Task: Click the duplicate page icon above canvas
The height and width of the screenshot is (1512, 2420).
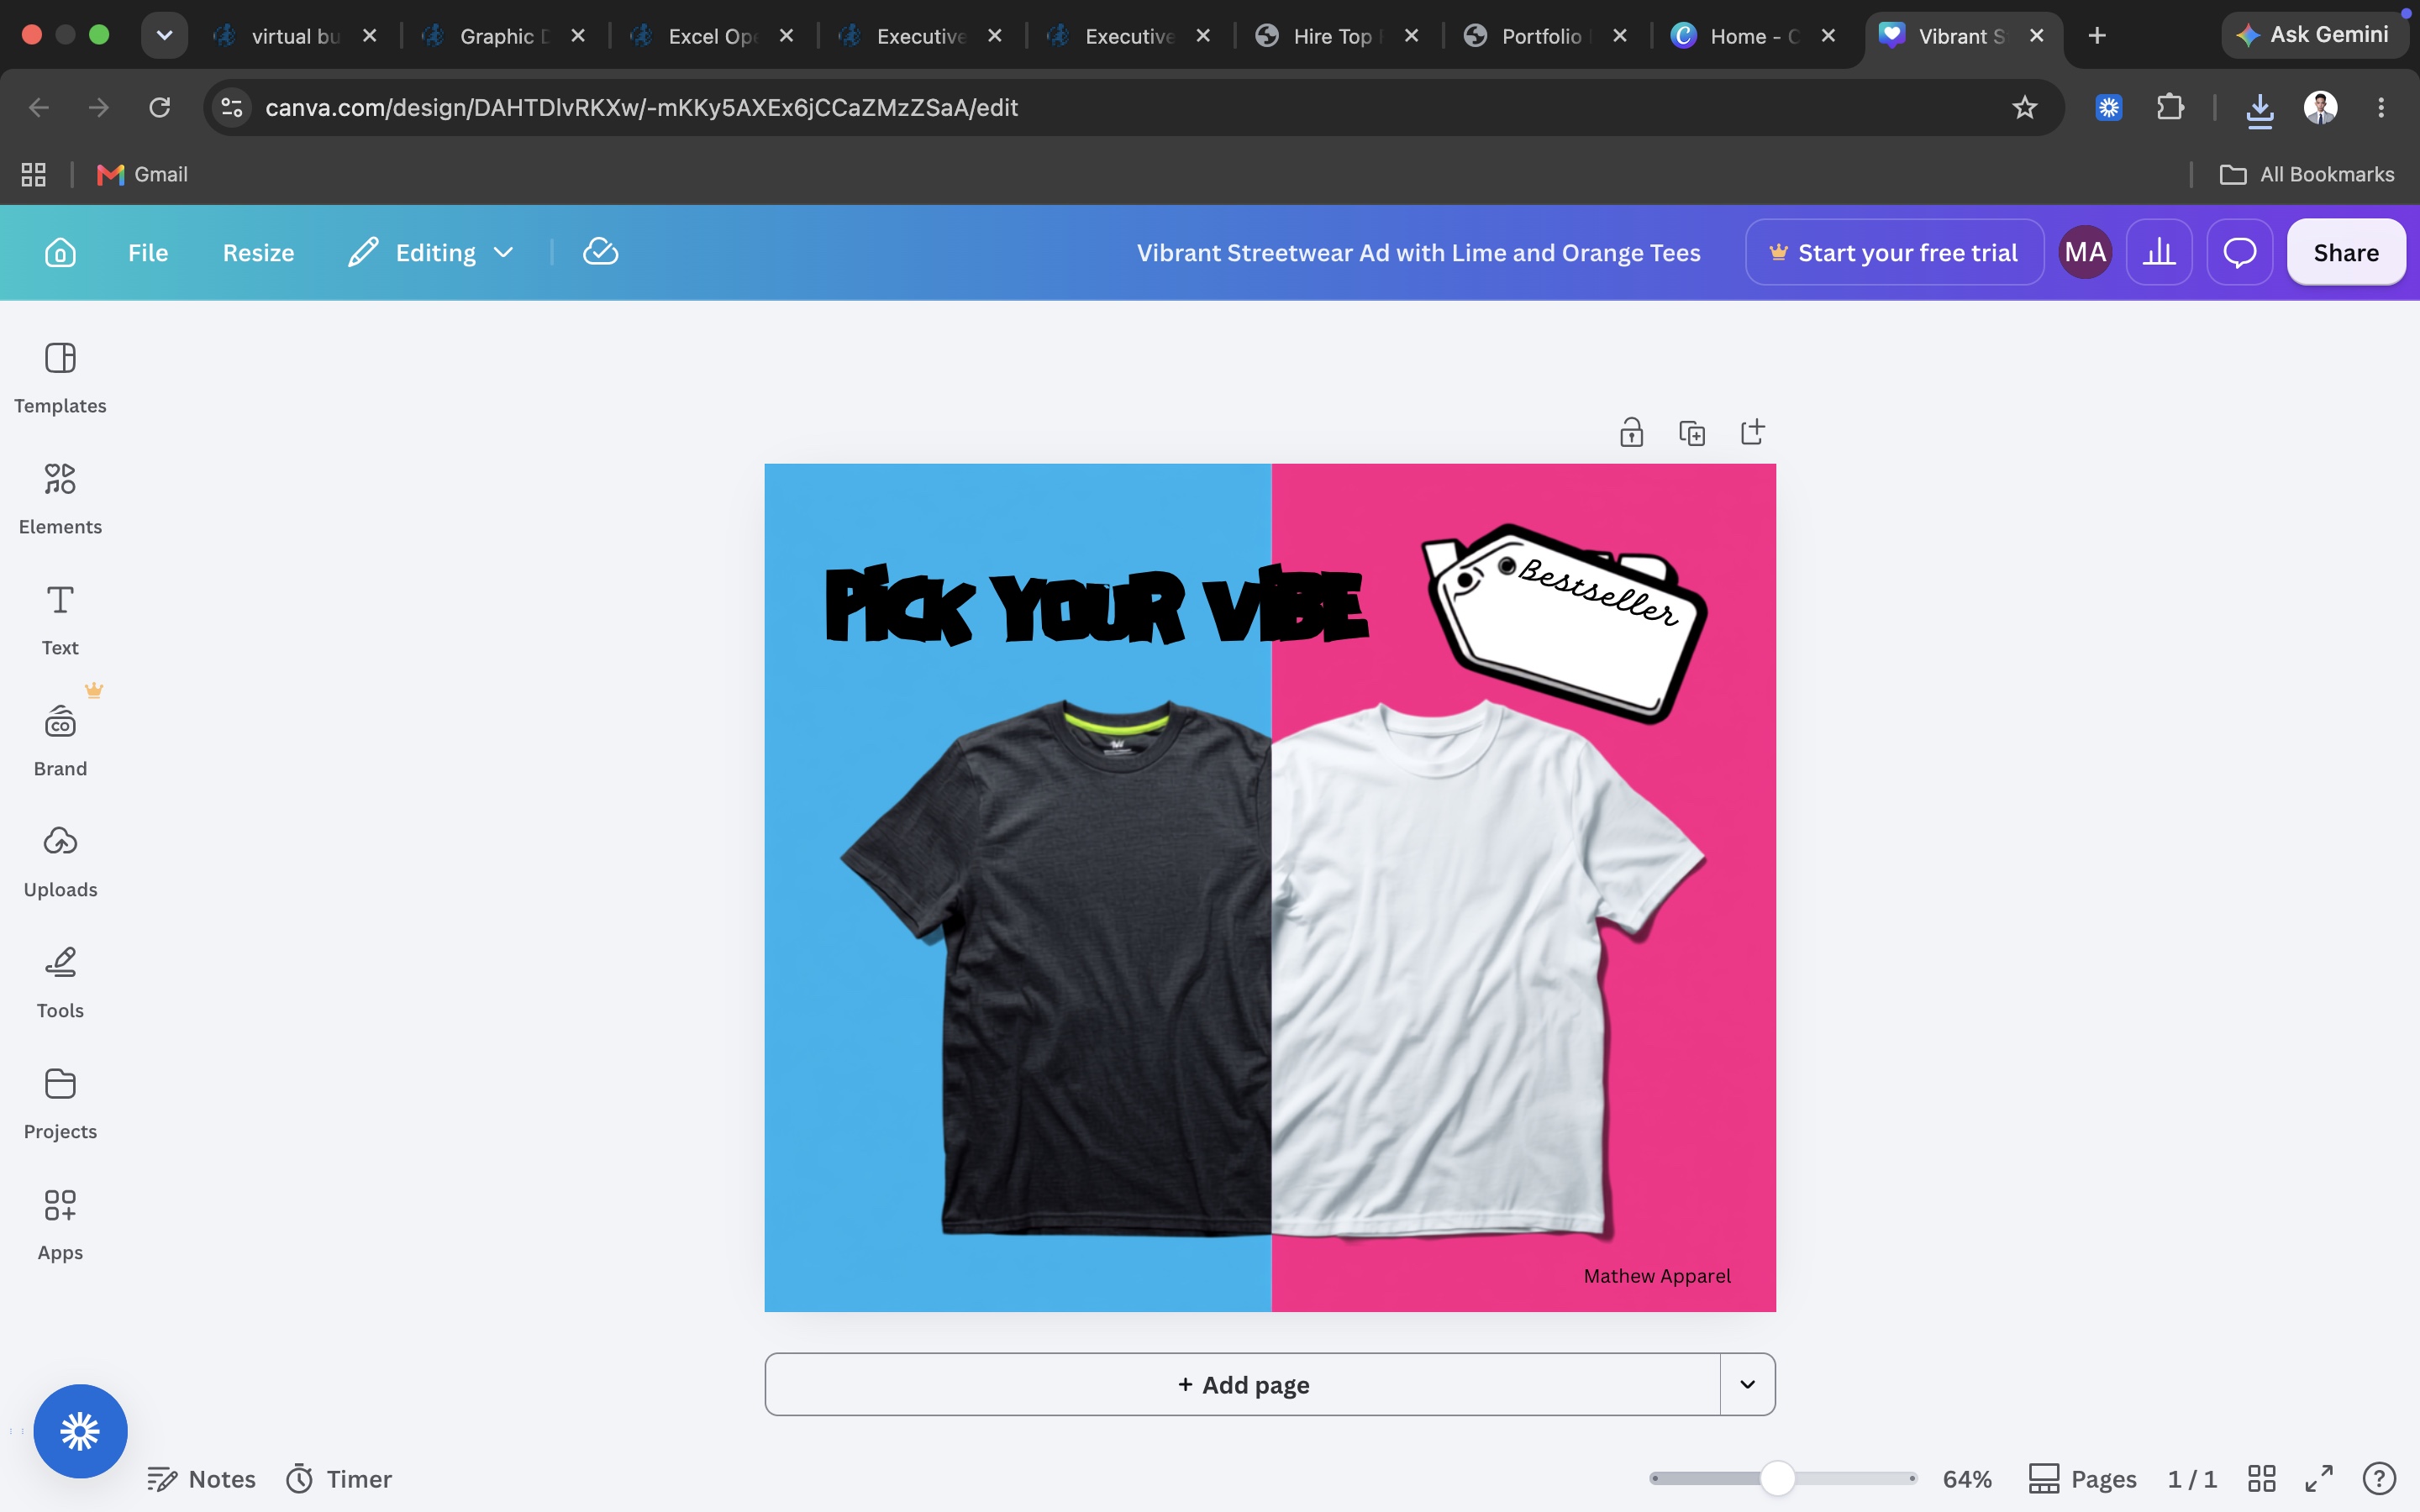Action: [x=1692, y=433]
